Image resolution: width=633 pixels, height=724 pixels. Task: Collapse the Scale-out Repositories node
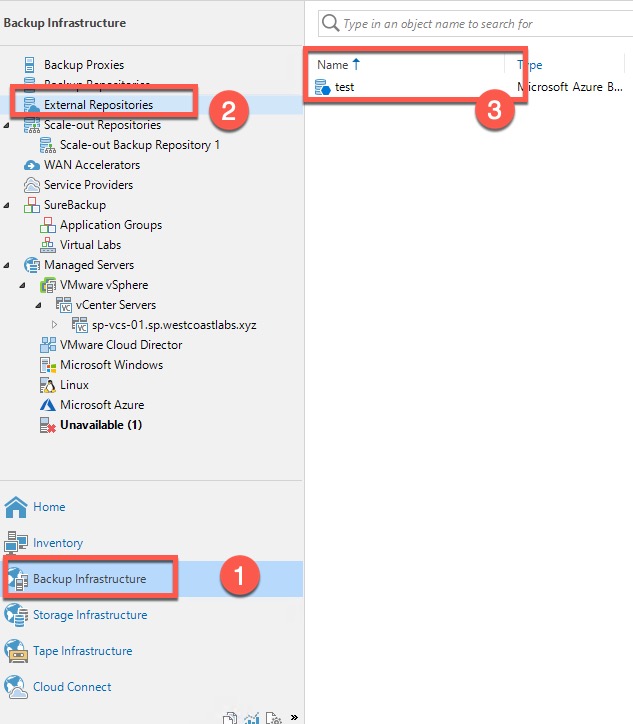(8, 125)
